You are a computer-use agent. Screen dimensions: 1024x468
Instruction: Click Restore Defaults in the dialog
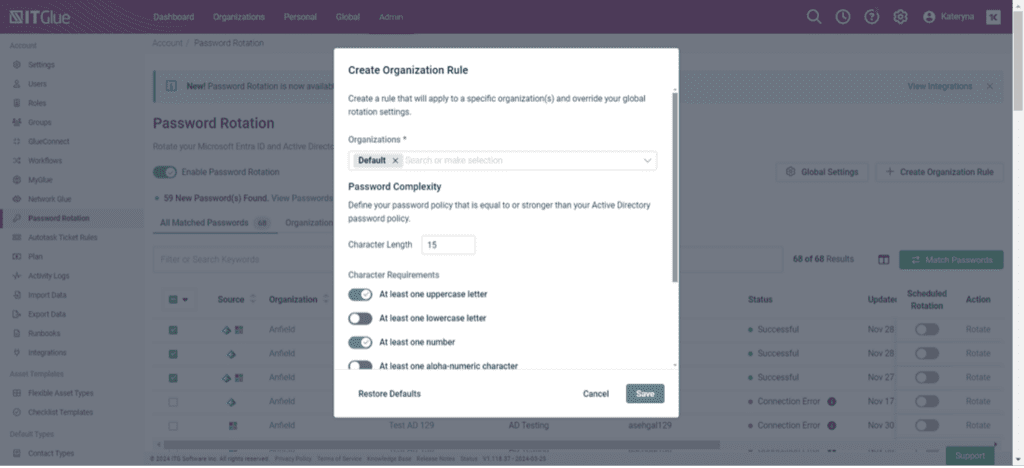389,394
